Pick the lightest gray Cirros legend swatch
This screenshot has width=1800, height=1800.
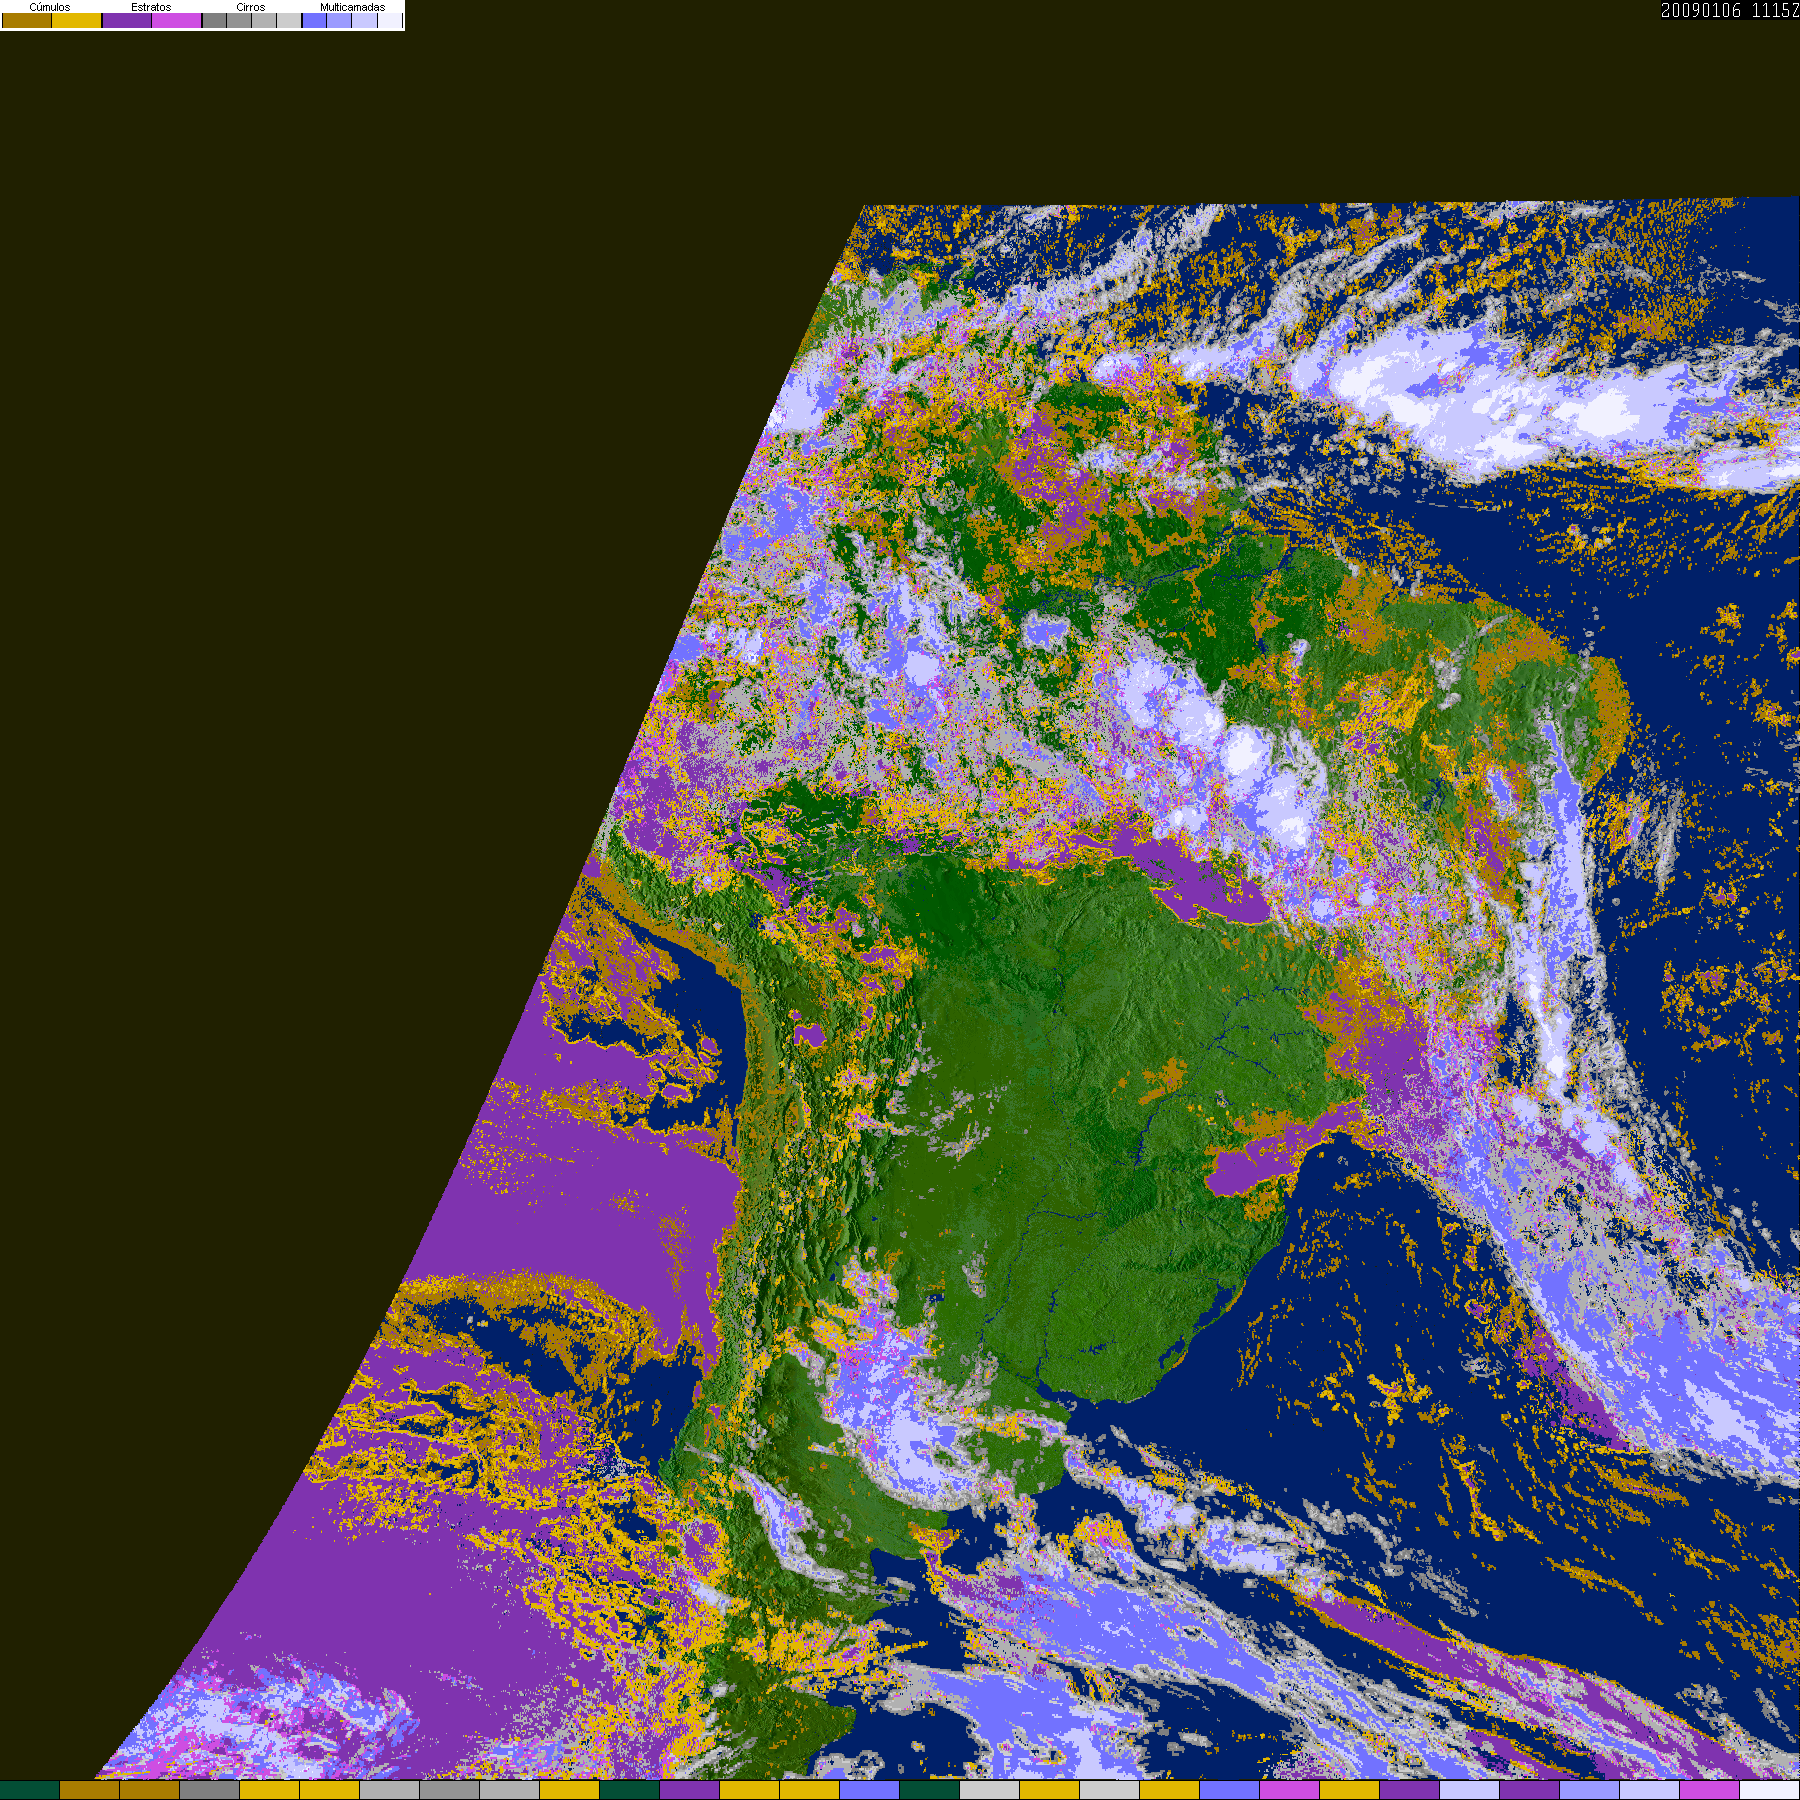coord(289,20)
